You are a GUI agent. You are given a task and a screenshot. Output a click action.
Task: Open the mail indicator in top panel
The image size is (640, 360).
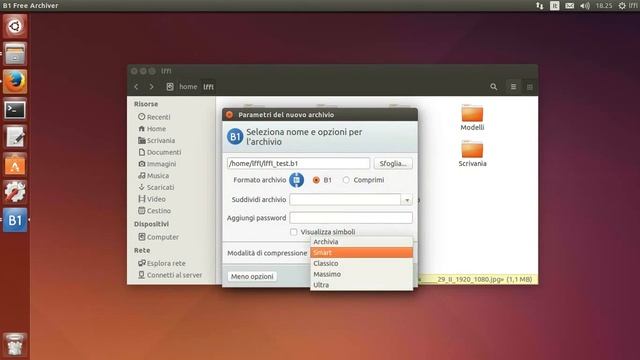click(569, 5)
